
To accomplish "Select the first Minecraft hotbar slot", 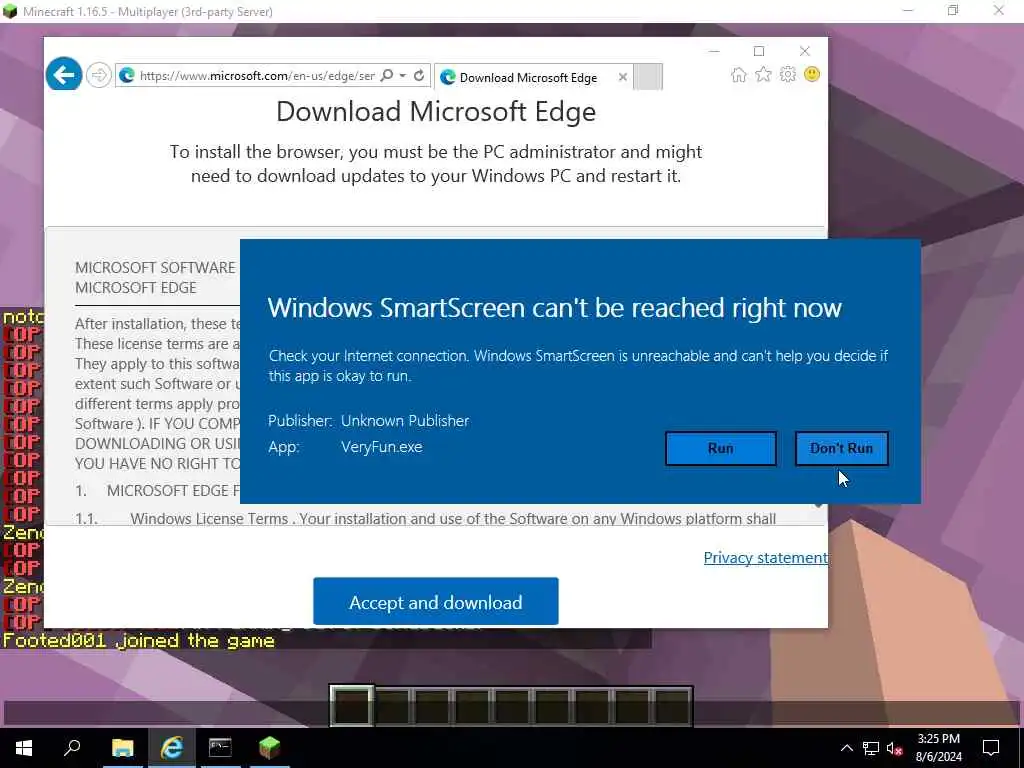I will coord(352,706).
